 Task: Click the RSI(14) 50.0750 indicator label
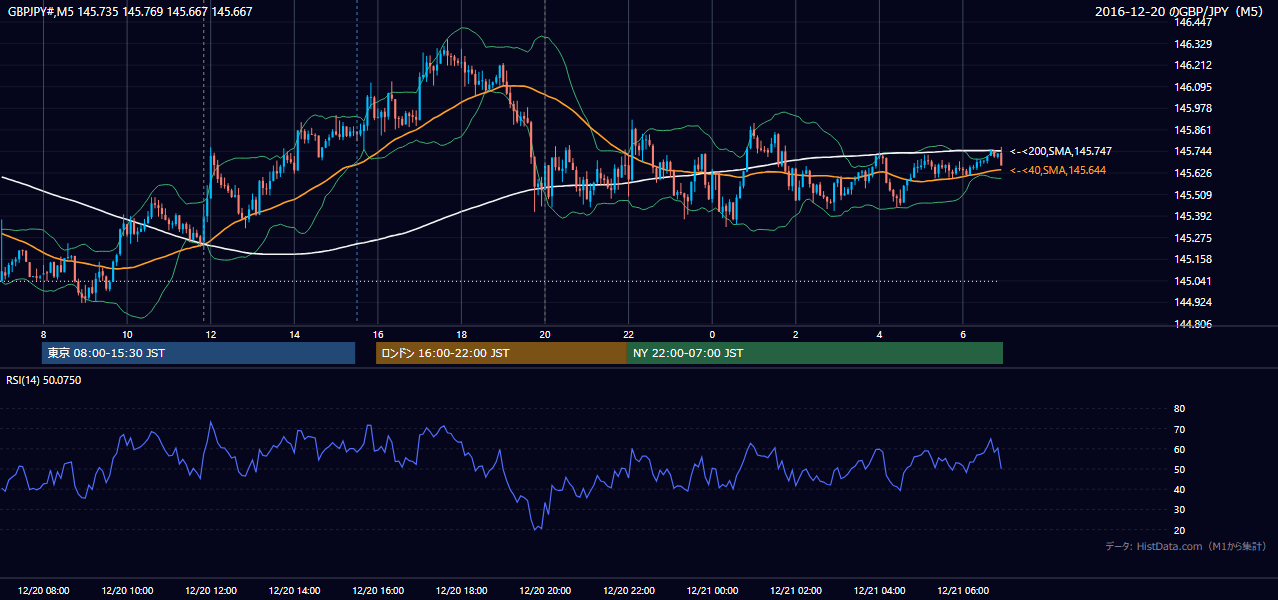point(43,380)
